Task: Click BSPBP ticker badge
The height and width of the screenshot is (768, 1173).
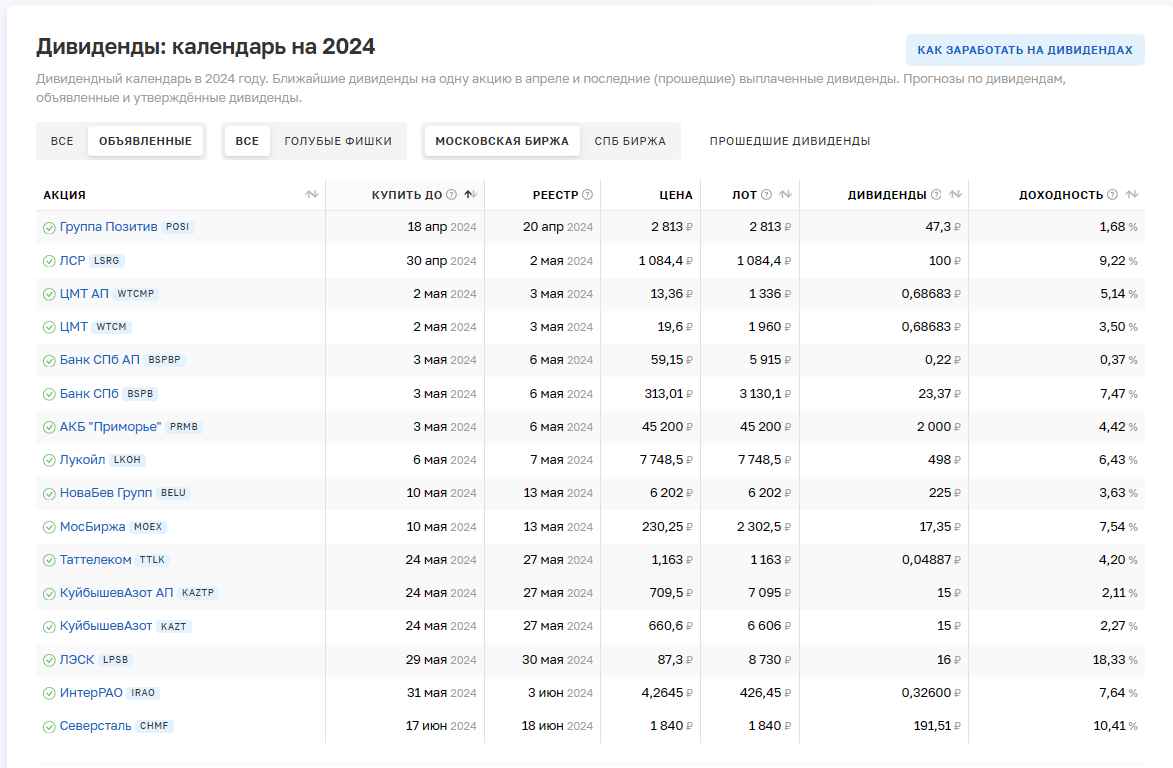Action: coord(165,360)
